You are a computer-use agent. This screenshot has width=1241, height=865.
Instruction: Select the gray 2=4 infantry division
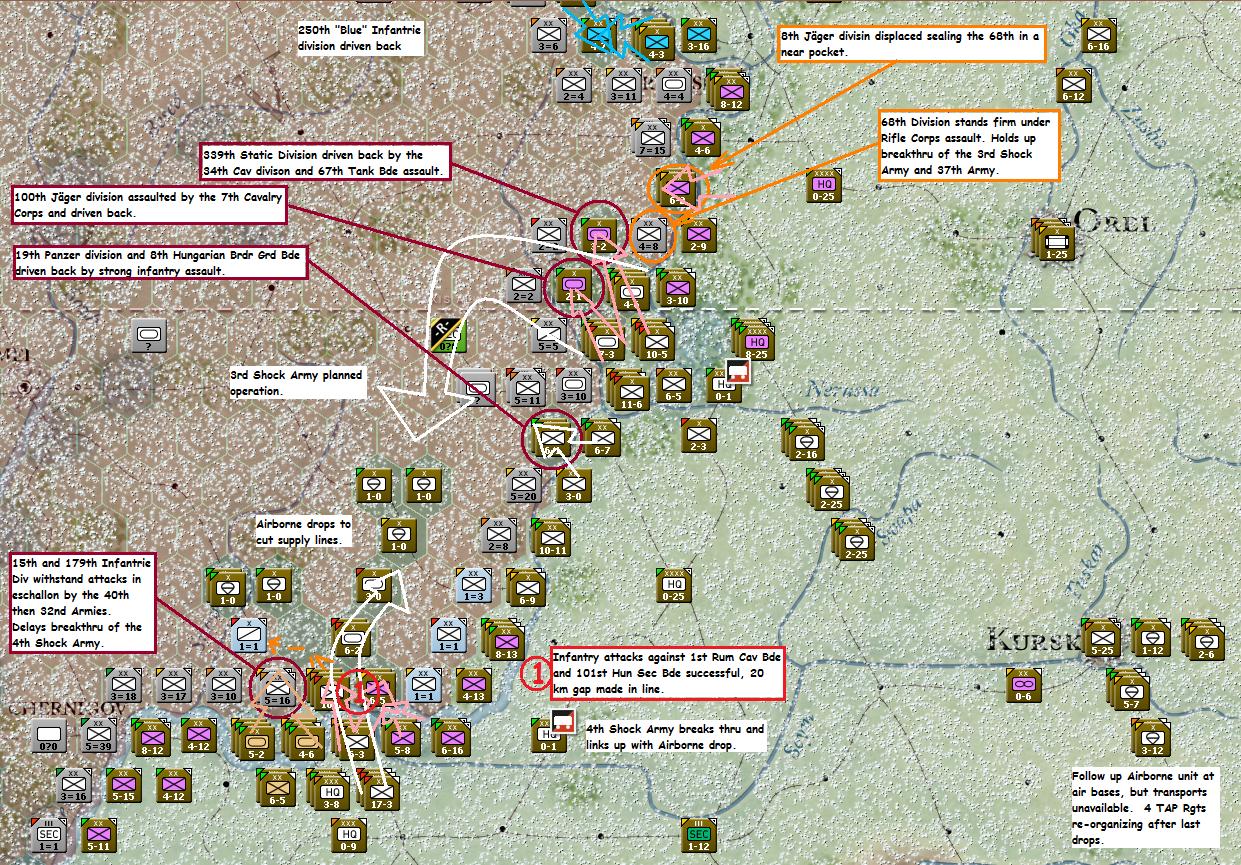[x=575, y=85]
